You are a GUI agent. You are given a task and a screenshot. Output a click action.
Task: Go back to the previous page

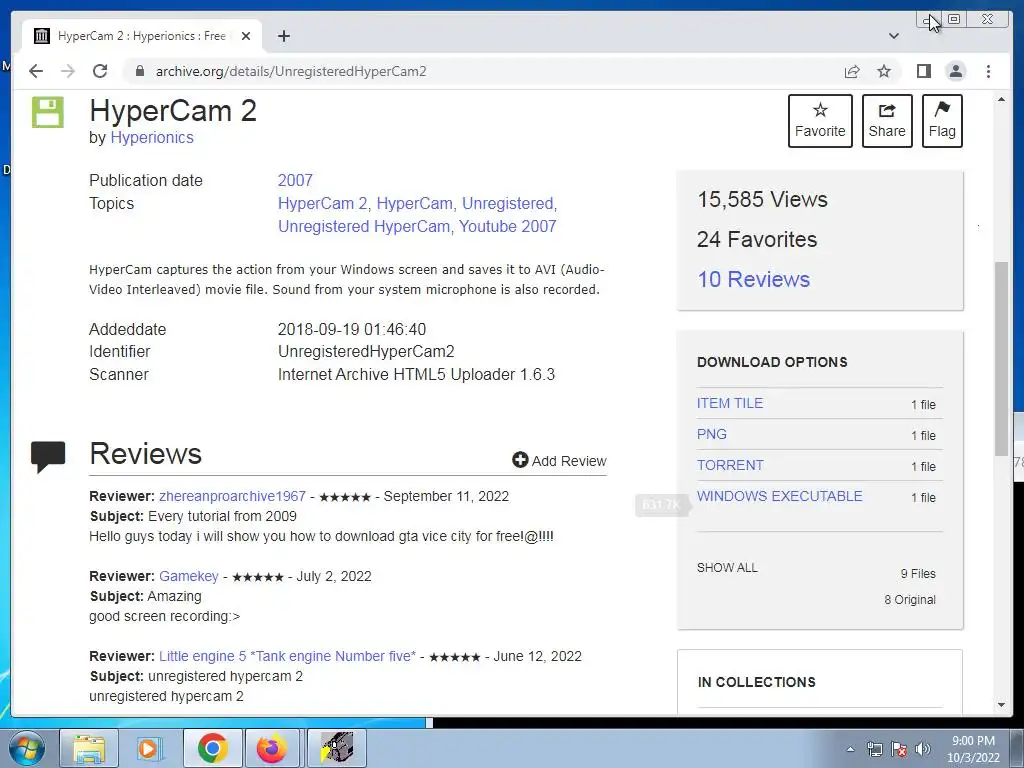click(36, 71)
